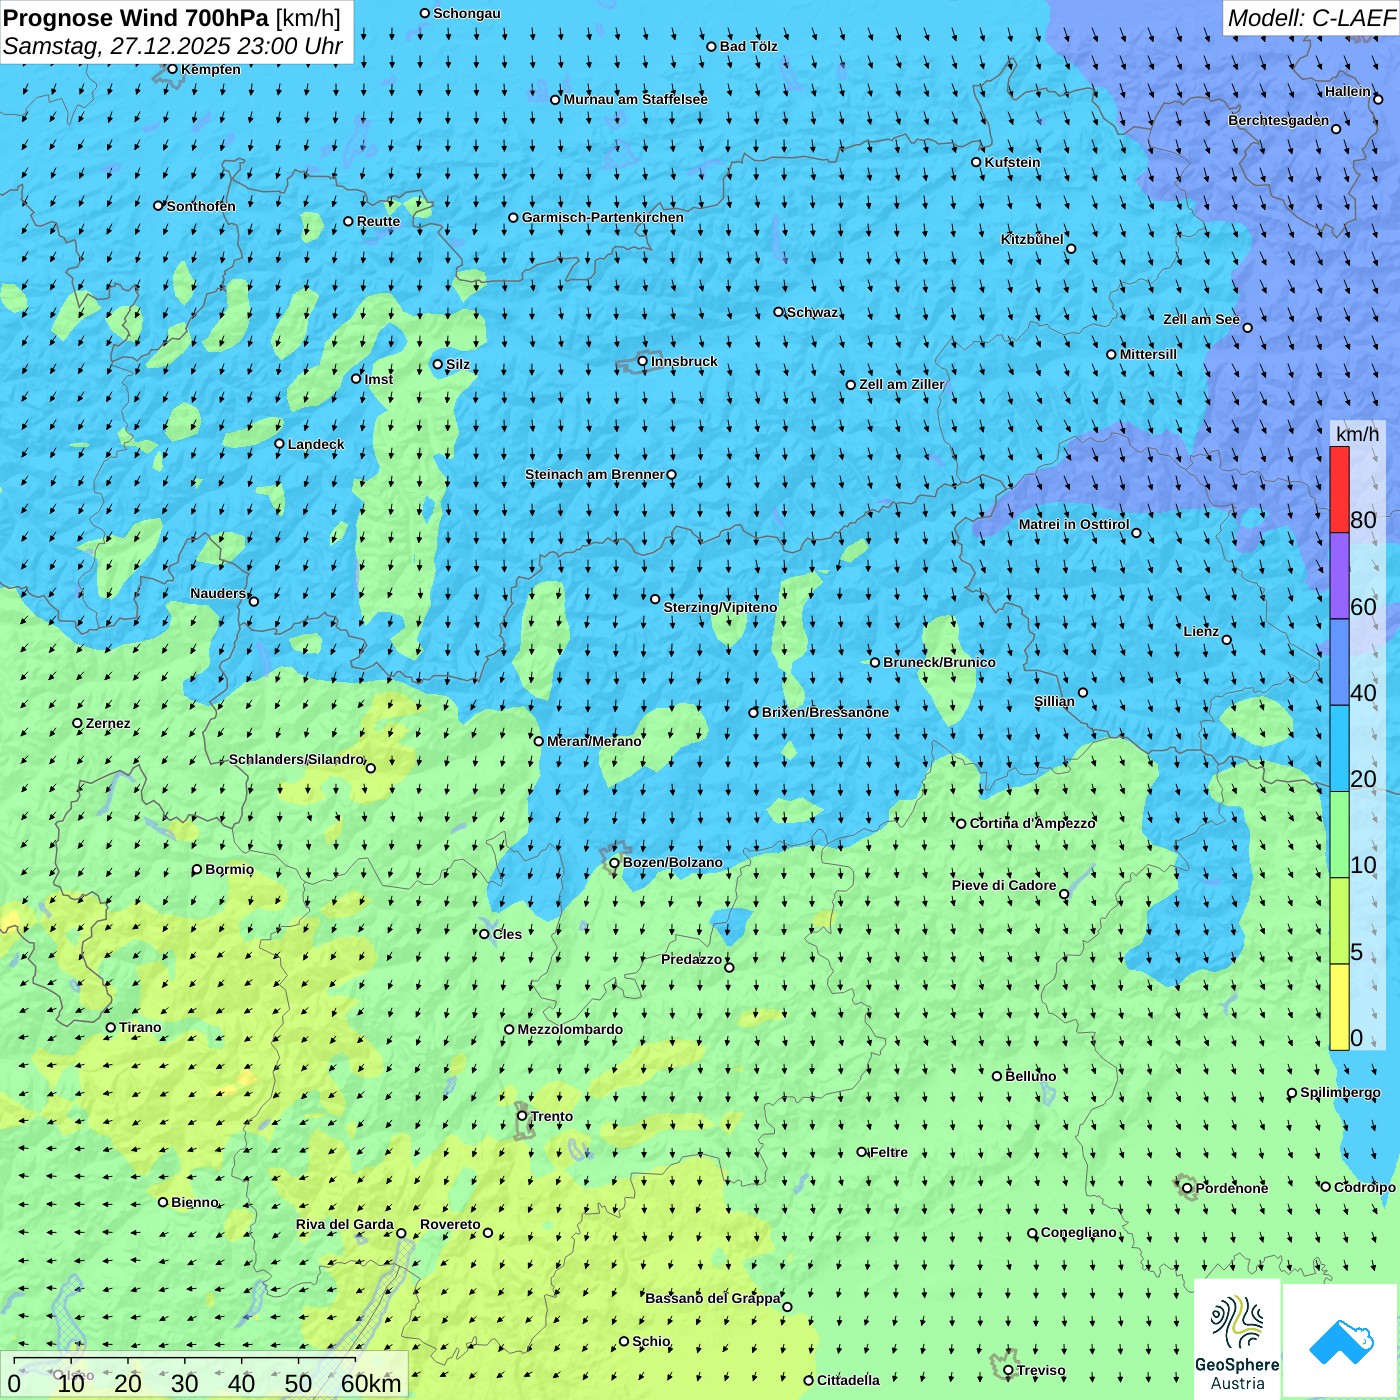Click the Zernez city marker
This screenshot has height=1400, width=1400.
click(78, 723)
